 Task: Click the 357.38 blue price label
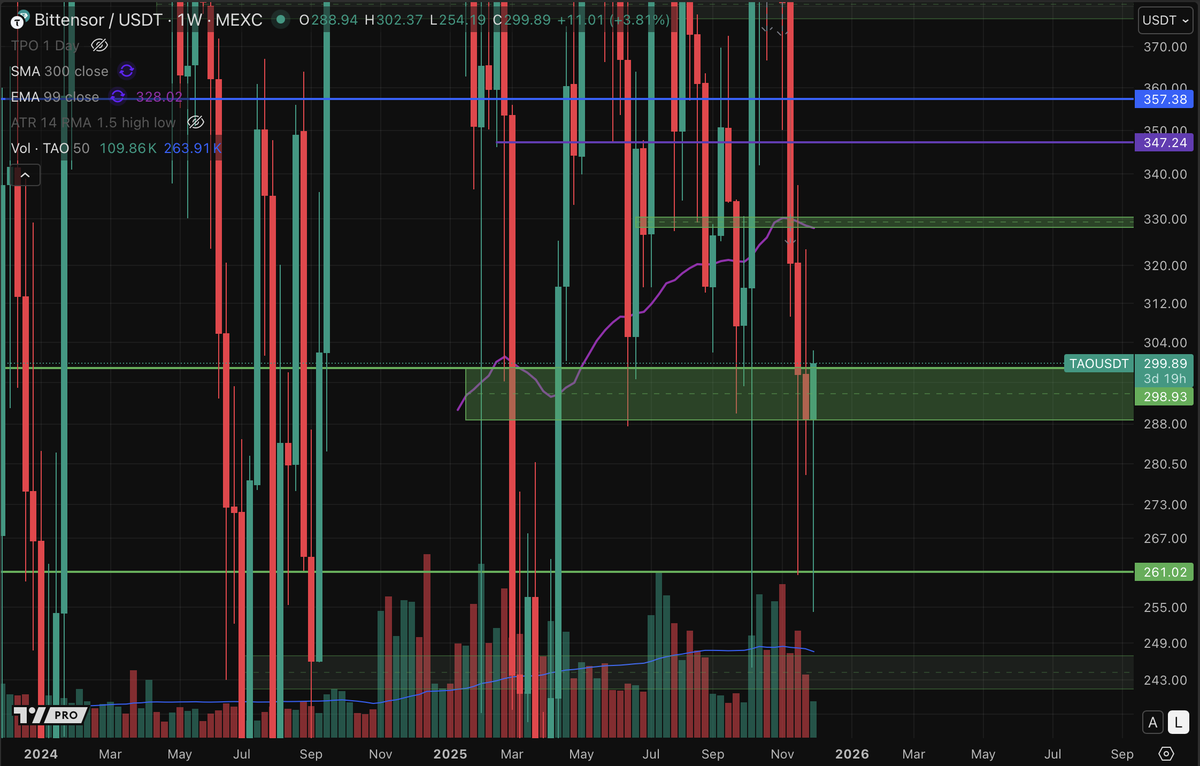[x=1164, y=99]
